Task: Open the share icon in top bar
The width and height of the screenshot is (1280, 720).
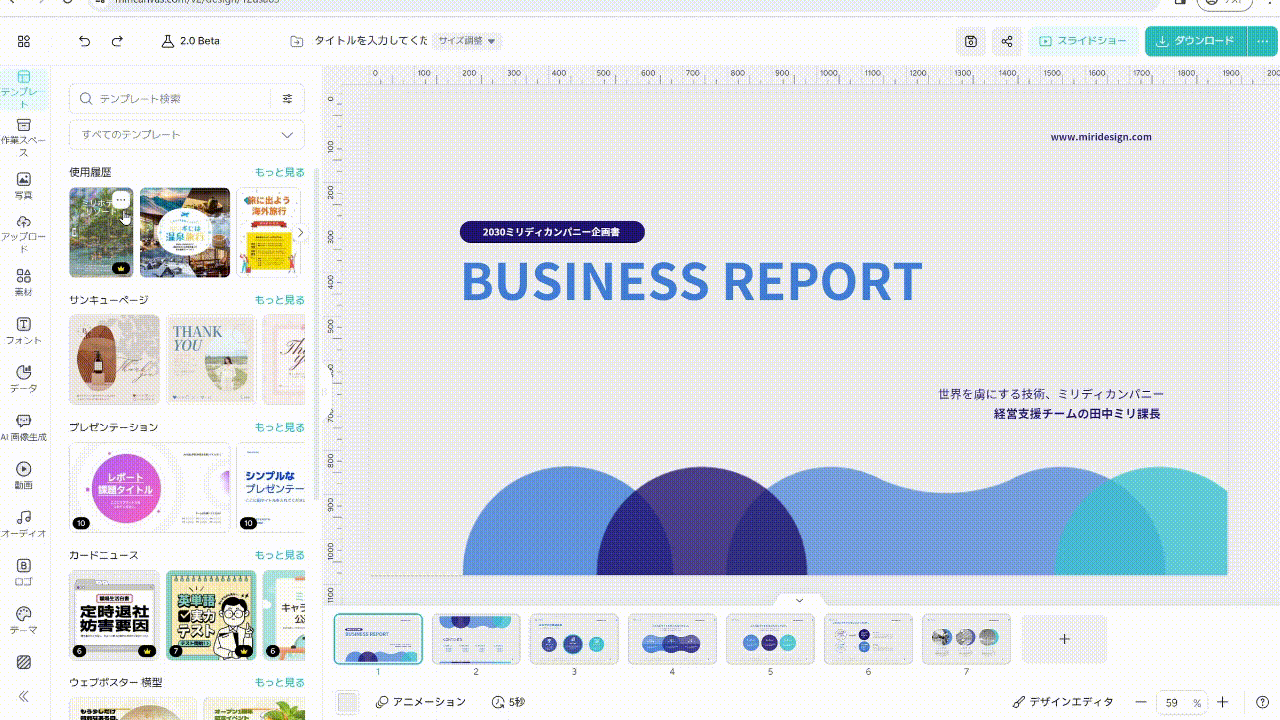Action: tap(1007, 41)
